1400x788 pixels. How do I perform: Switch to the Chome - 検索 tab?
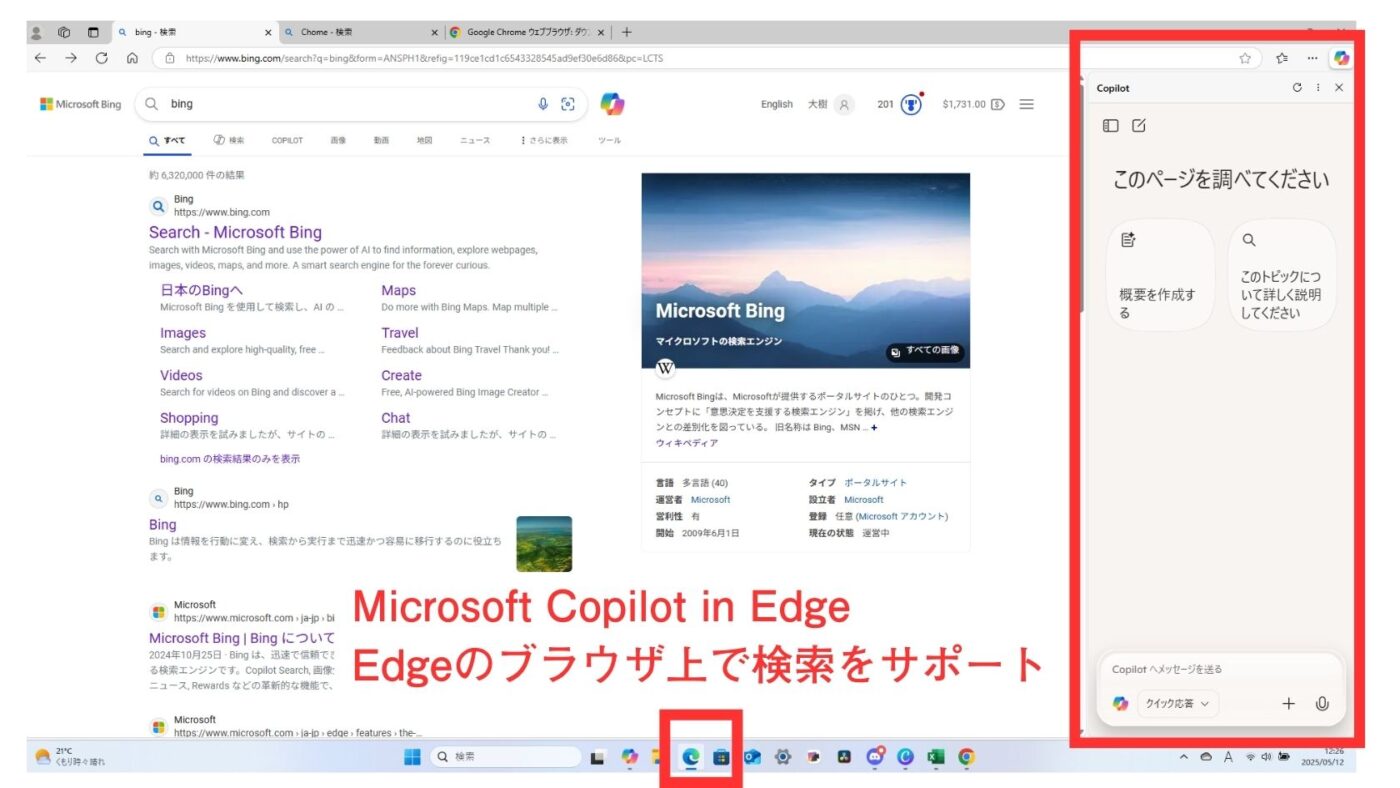359,32
